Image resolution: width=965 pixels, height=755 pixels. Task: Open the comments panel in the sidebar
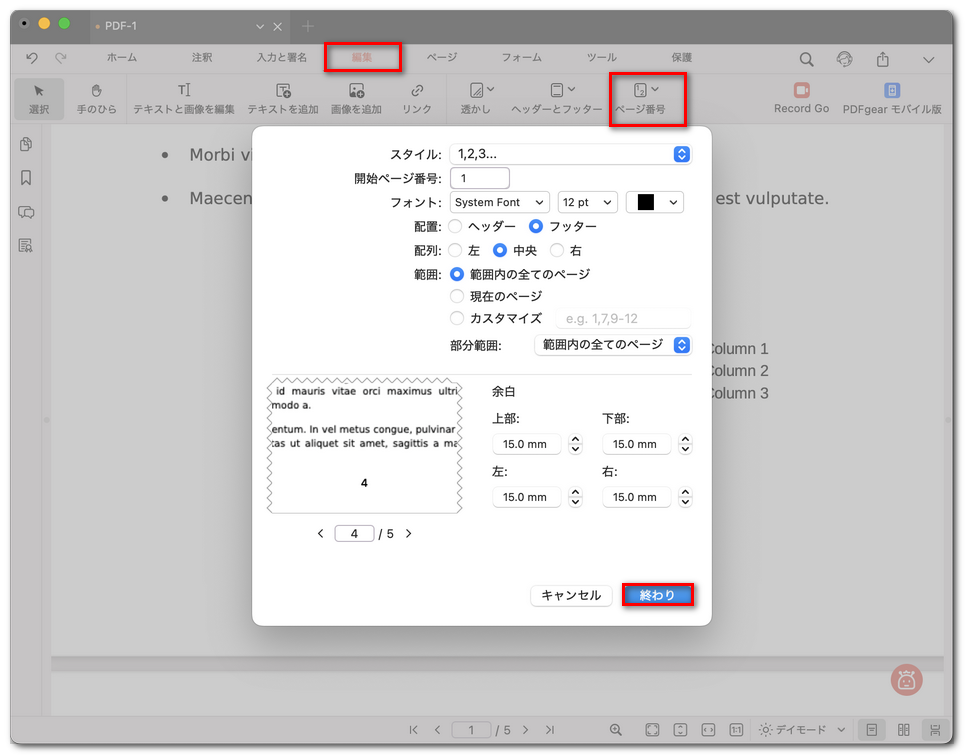[26, 212]
